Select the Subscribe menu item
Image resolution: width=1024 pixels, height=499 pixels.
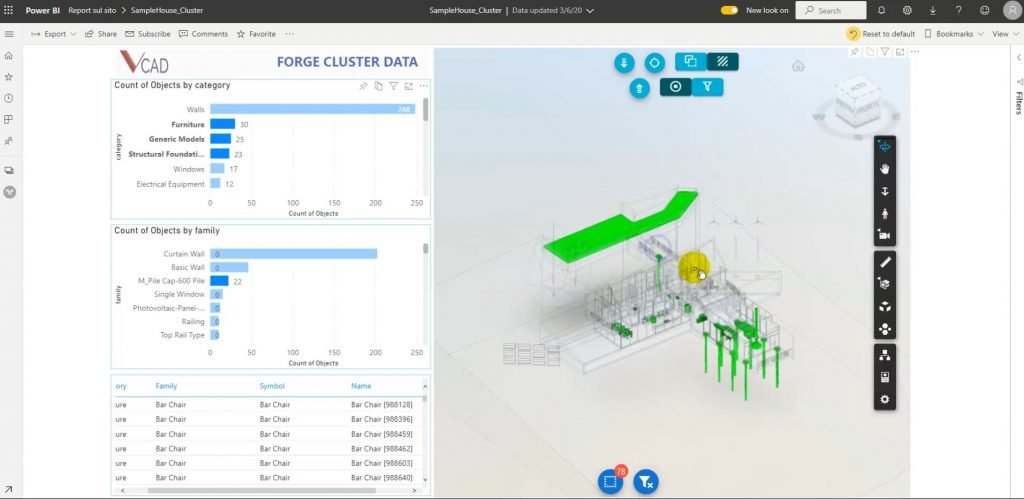[148, 34]
